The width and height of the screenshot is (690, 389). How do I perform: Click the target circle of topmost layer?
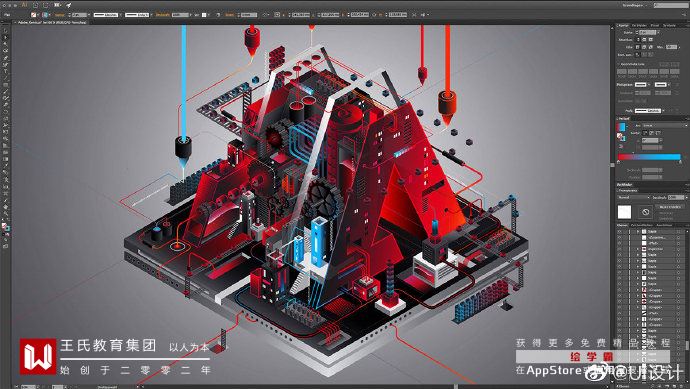tap(679, 232)
